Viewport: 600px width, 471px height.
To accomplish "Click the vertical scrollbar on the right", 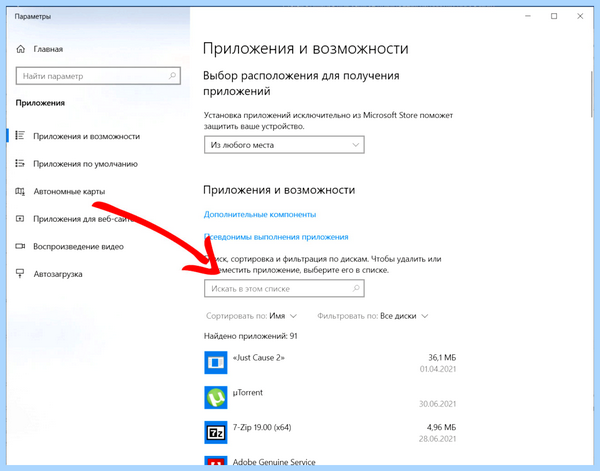I will (x=592, y=94).
